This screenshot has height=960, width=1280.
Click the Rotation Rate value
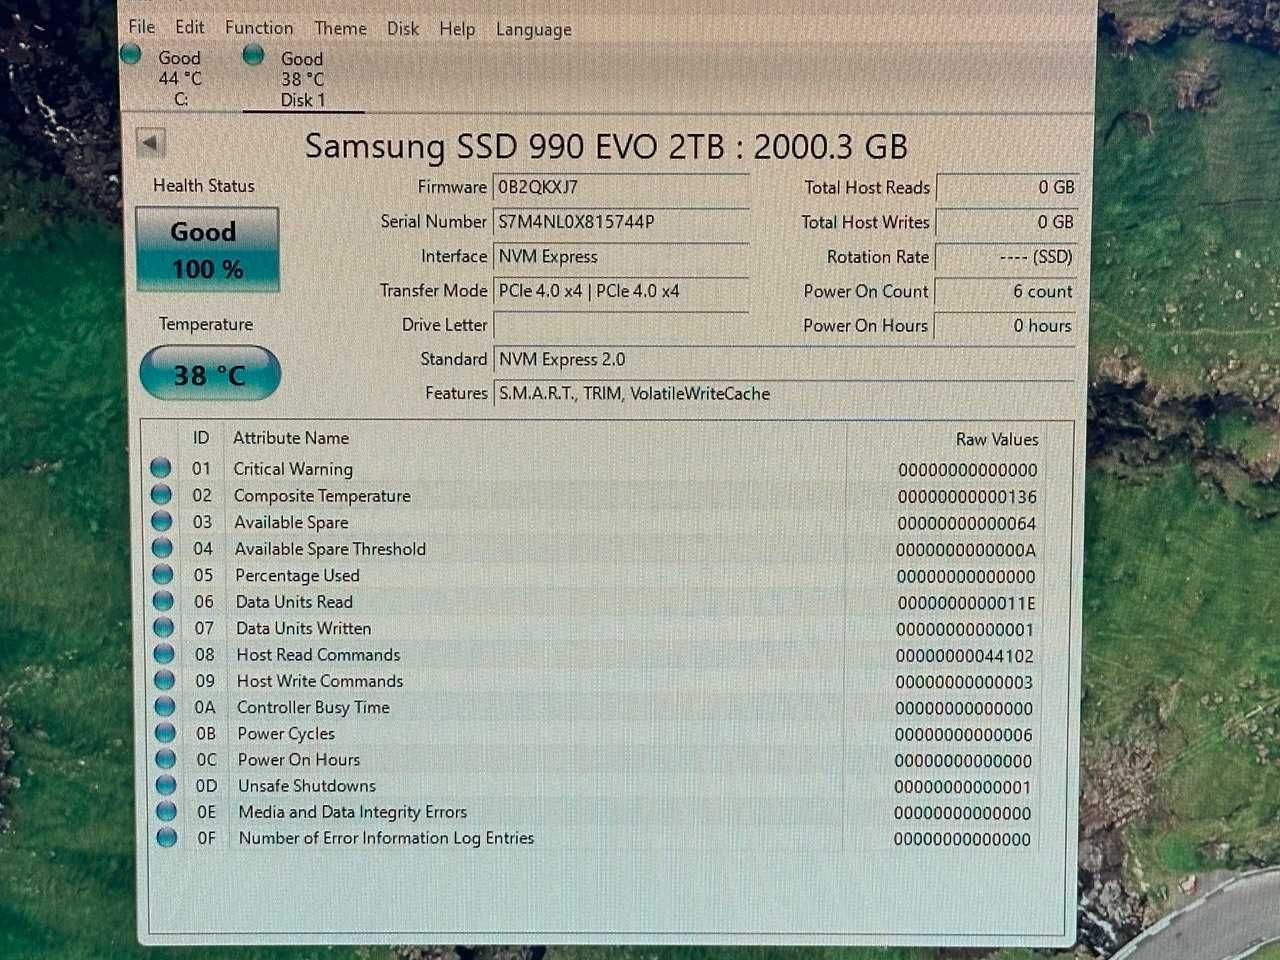click(x=1006, y=257)
